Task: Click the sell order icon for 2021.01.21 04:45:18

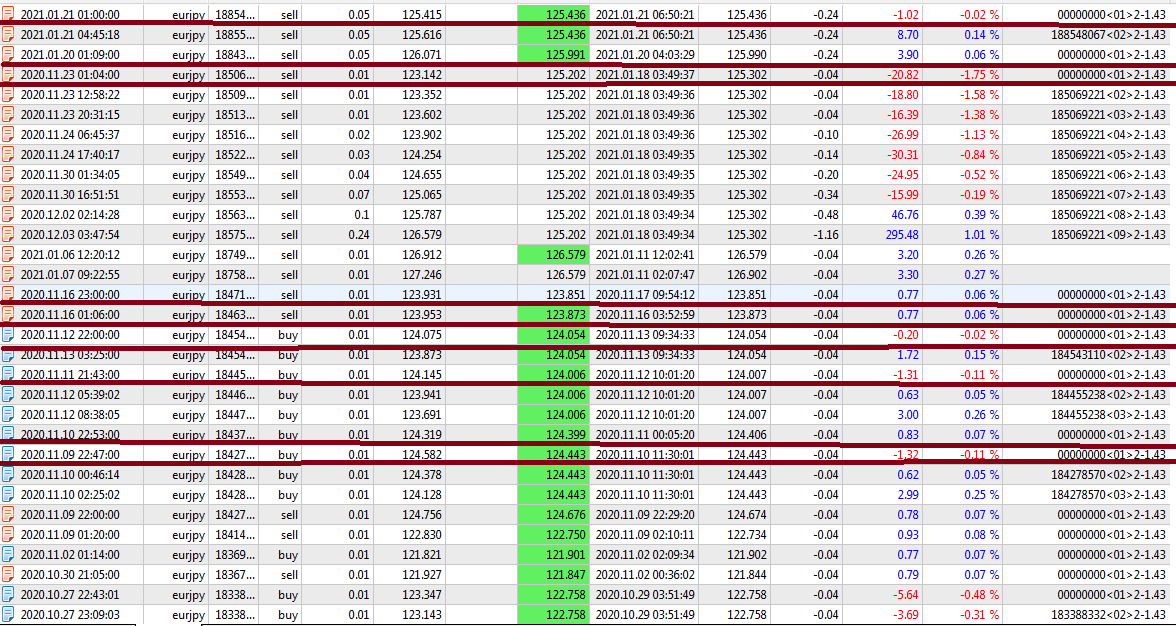Action: pyautogui.click(x=8, y=34)
